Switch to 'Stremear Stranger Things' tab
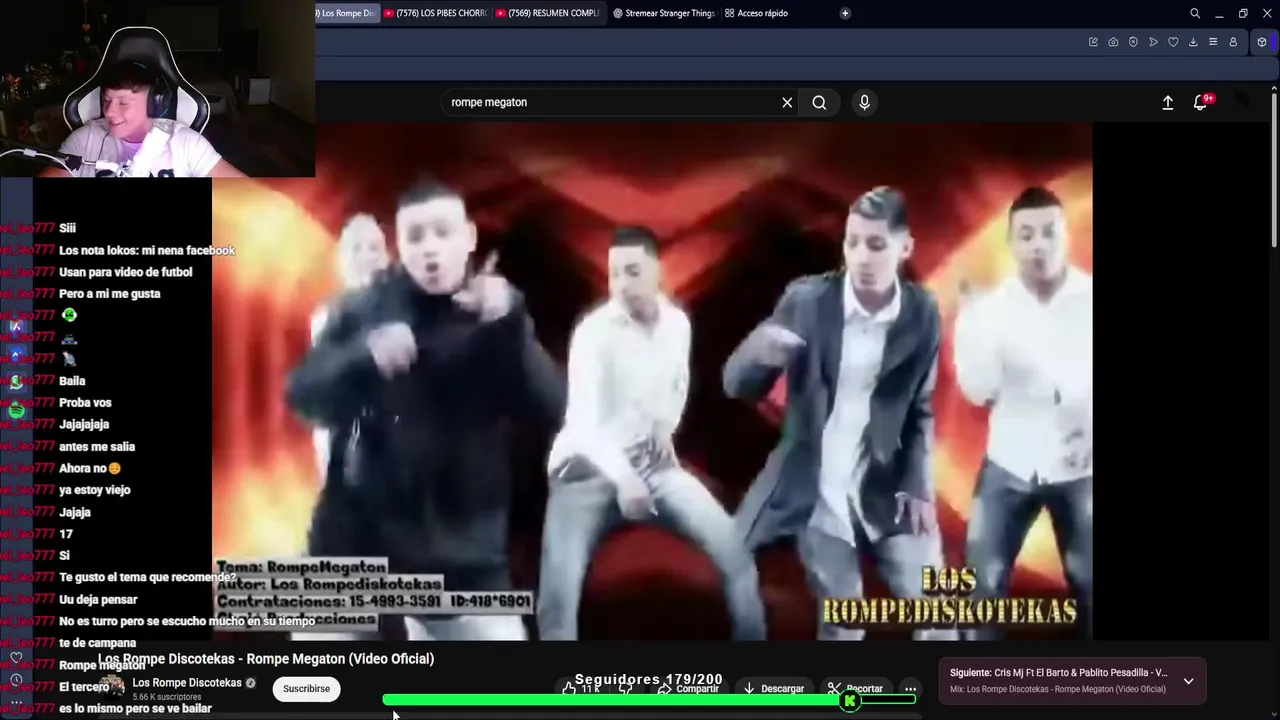Screen dimensions: 1280x720 coord(663,13)
